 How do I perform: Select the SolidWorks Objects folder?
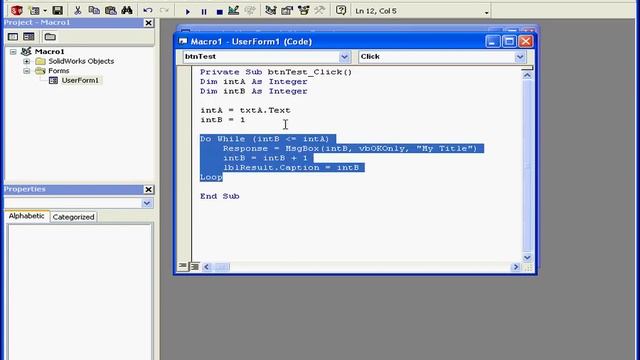(81, 61)
